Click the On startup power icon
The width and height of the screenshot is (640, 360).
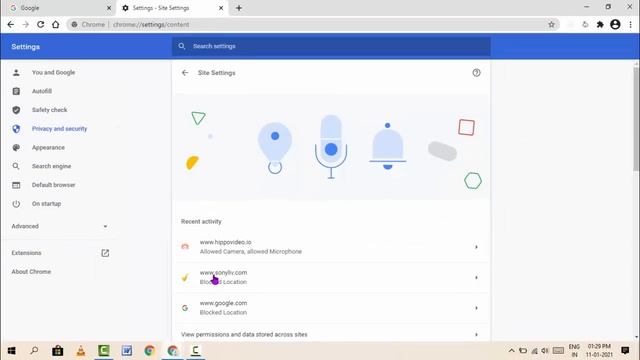16,204
